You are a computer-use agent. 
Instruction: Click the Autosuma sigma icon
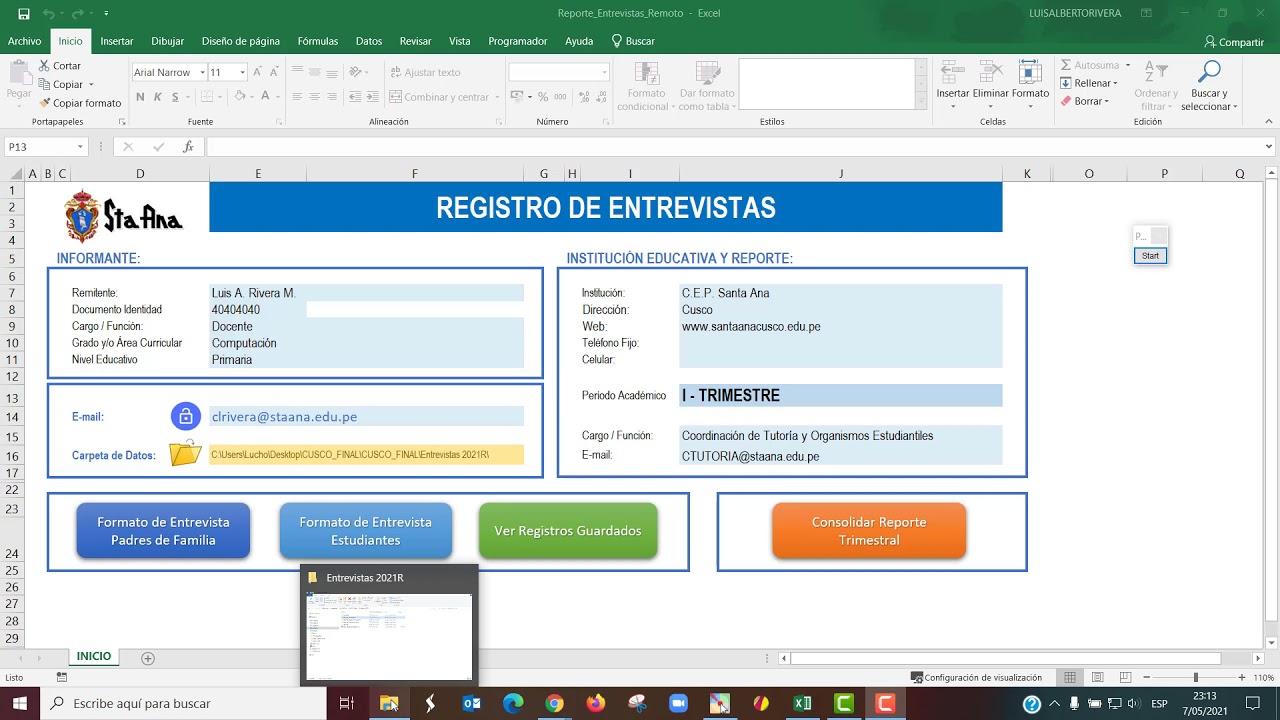(1066, 65)
